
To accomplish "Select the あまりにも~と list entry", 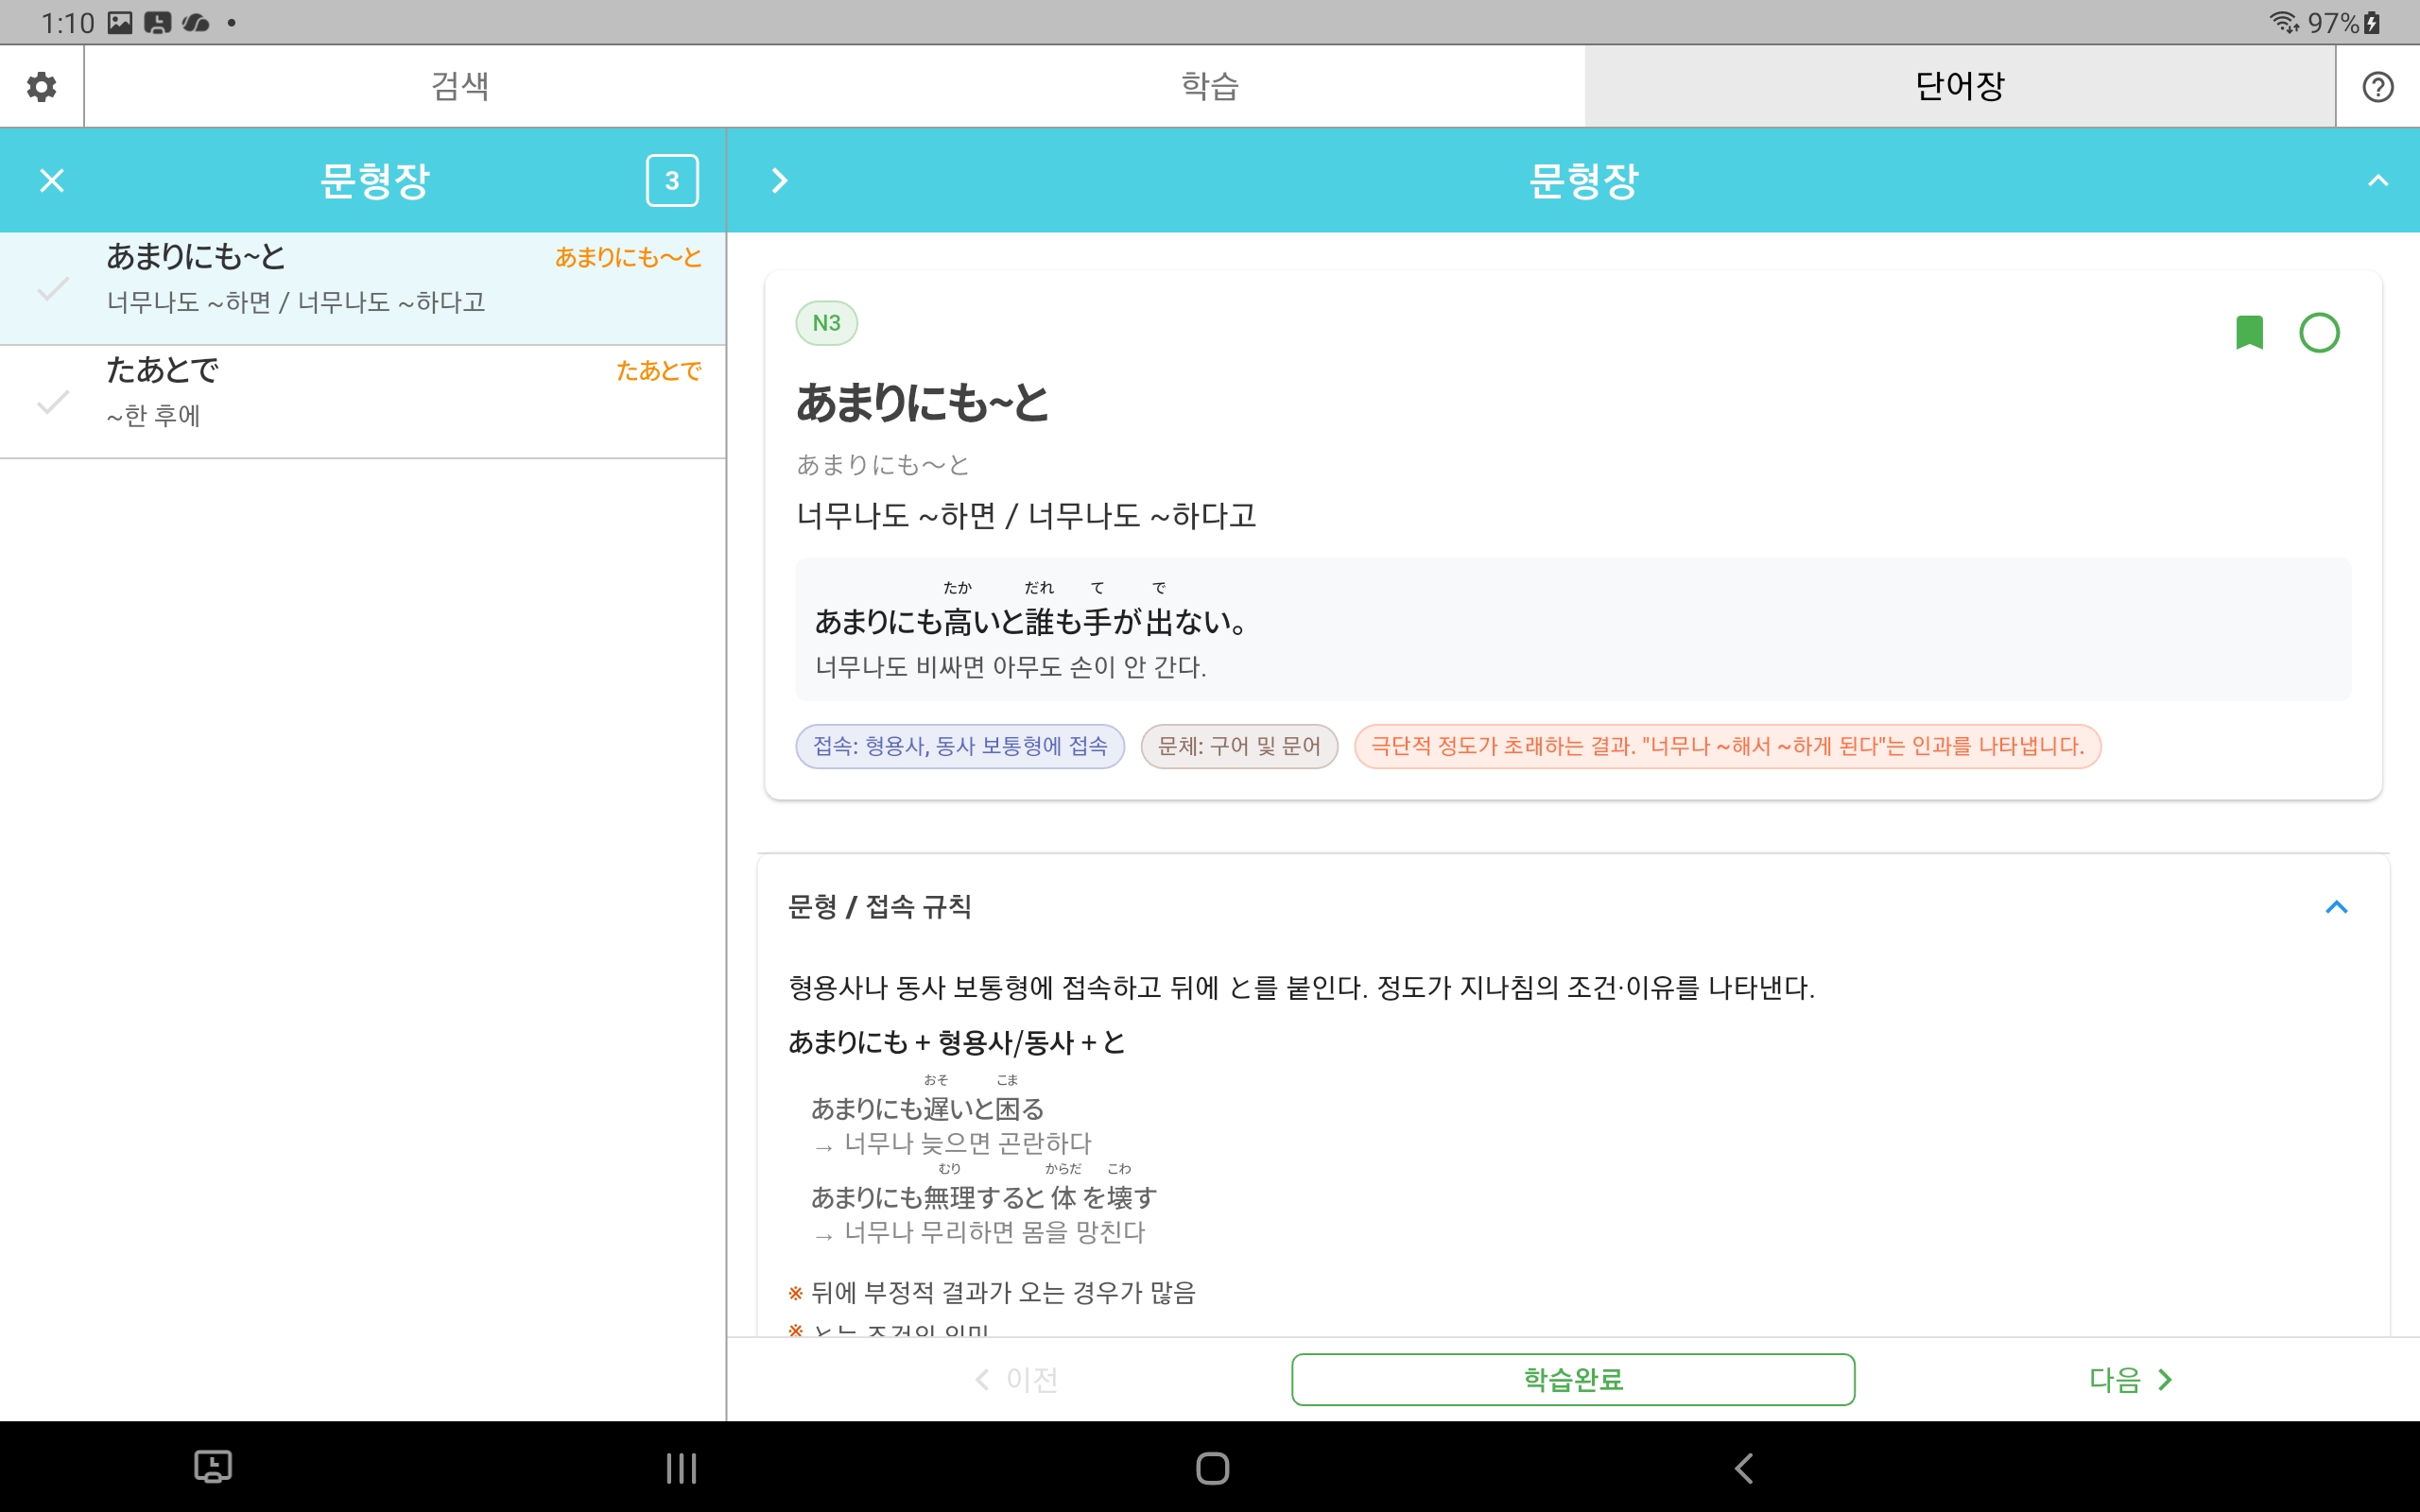I will pyautogui.click(x=363, y=289).
